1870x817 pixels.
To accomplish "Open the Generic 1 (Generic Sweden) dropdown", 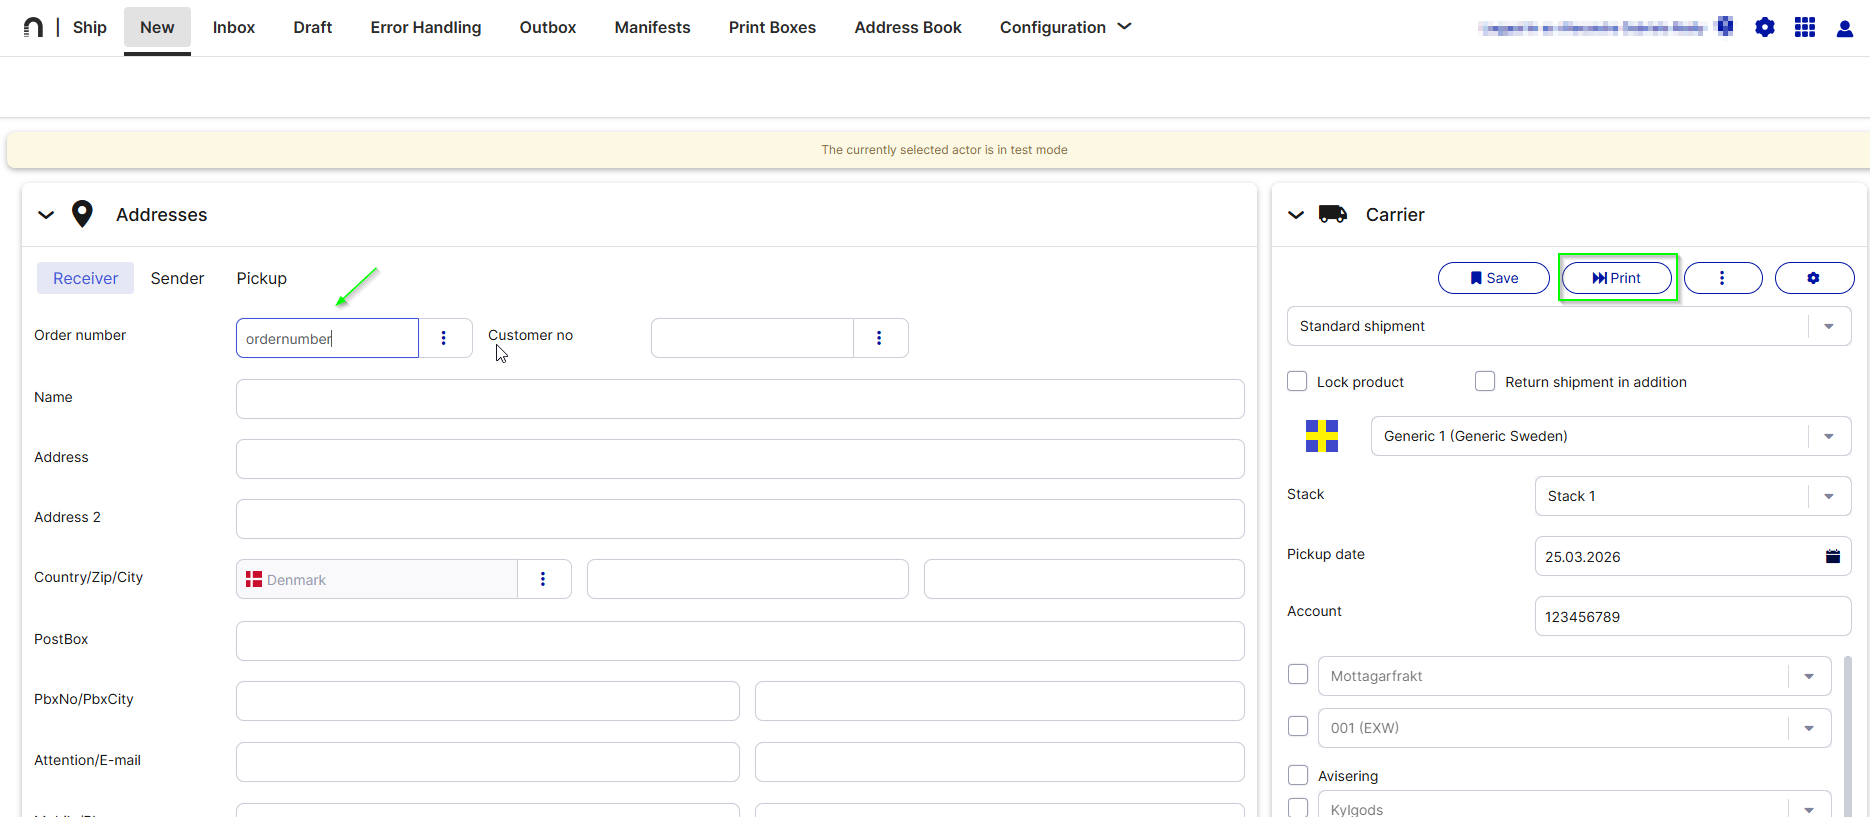I will [x=1611, y=436].
